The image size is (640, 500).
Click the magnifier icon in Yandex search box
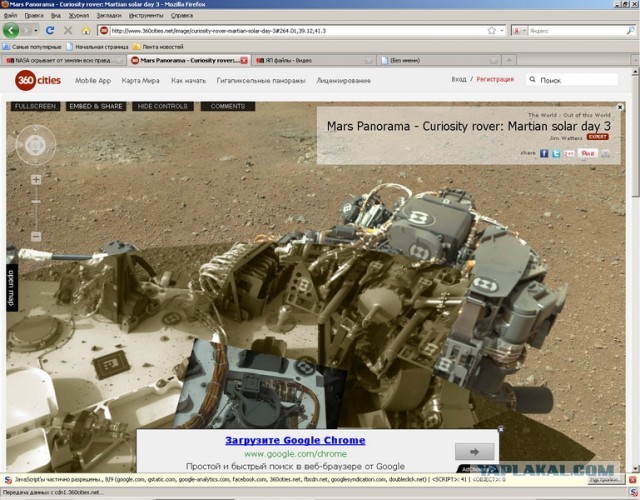tap(631, 31)
